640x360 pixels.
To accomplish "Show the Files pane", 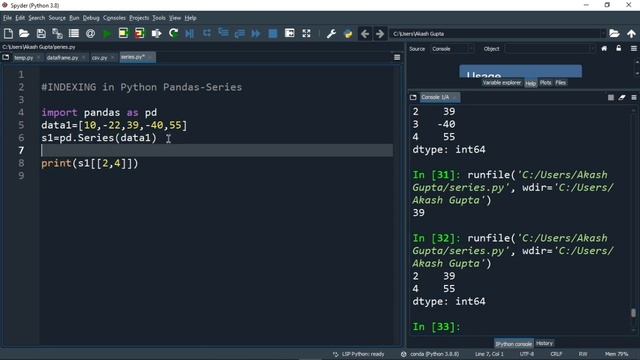I will pos(560,83).
